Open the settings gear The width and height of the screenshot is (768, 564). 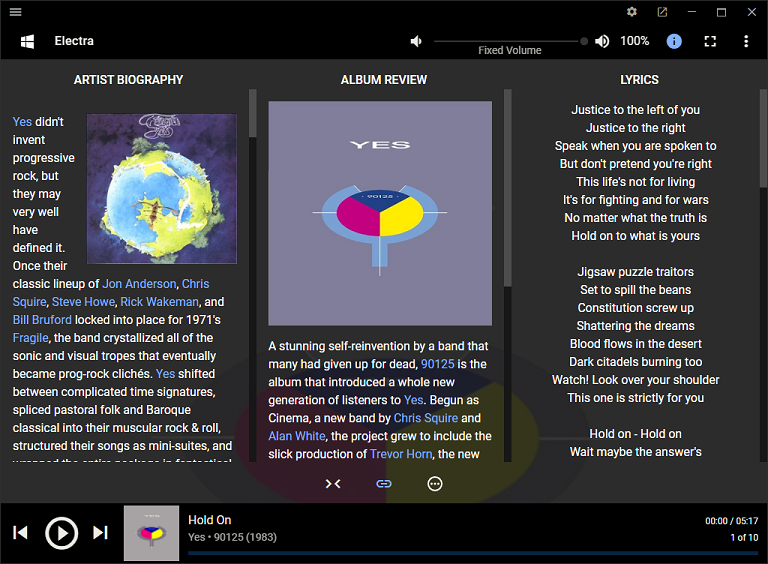pos(632,12)
